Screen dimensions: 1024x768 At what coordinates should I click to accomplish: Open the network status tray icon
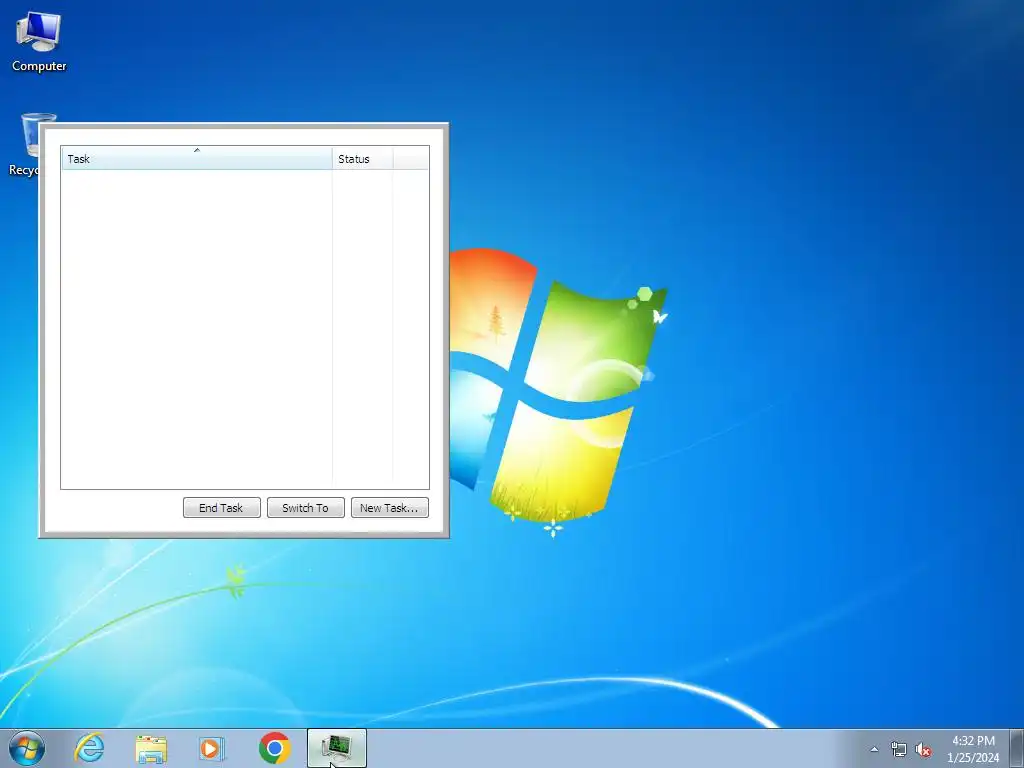[x=899, y=750]
